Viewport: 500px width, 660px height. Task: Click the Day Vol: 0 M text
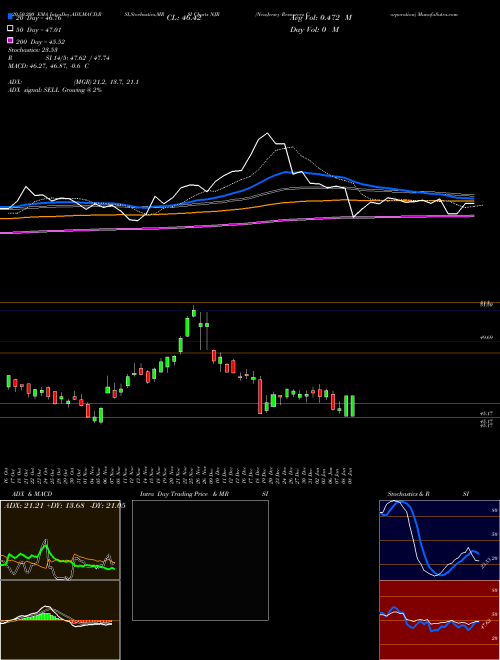click(x=314, y=29)
